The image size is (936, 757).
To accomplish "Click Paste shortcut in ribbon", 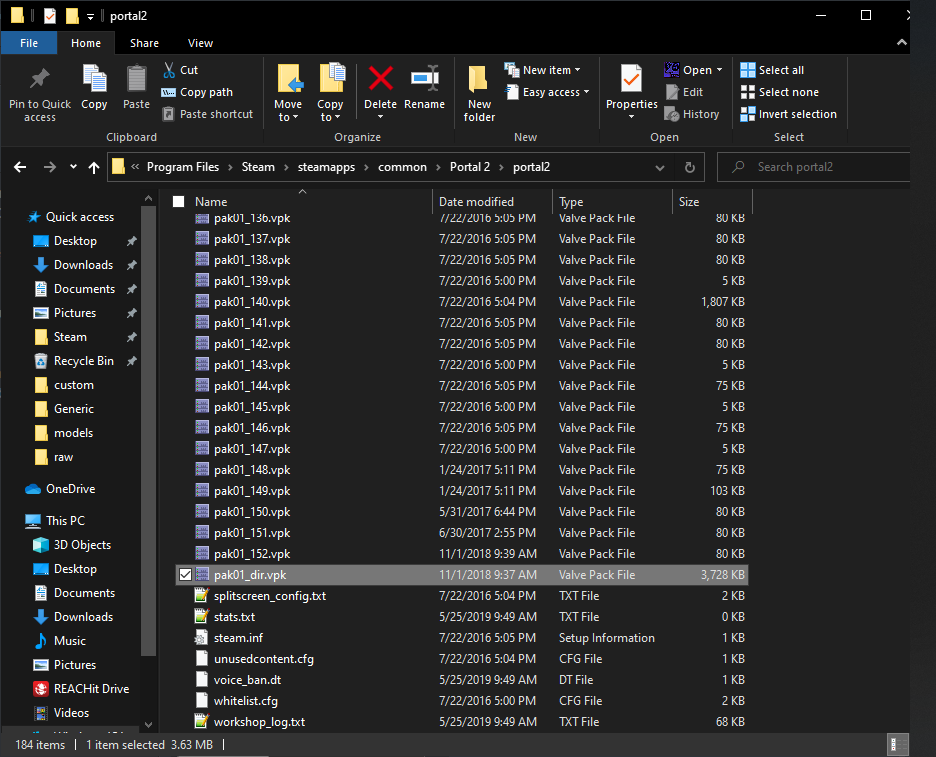I will 208,114.
